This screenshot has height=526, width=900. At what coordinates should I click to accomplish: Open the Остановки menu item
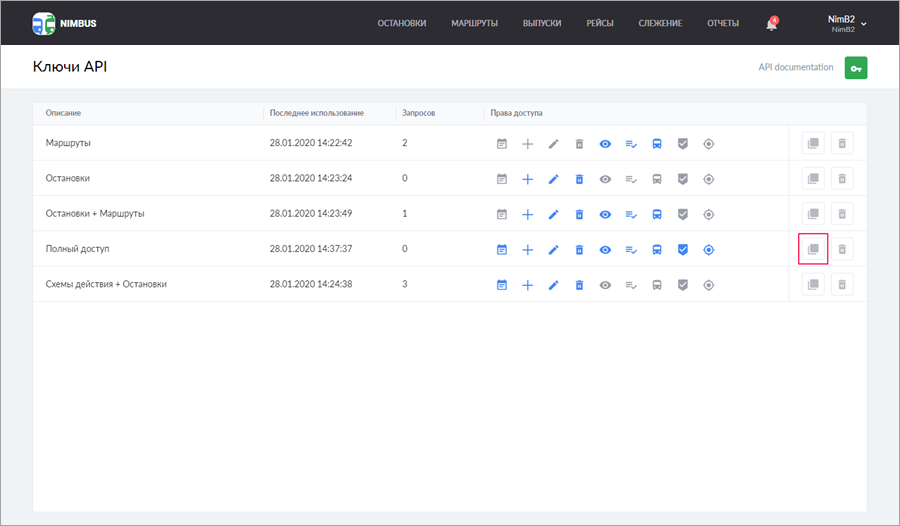point(402,23)
